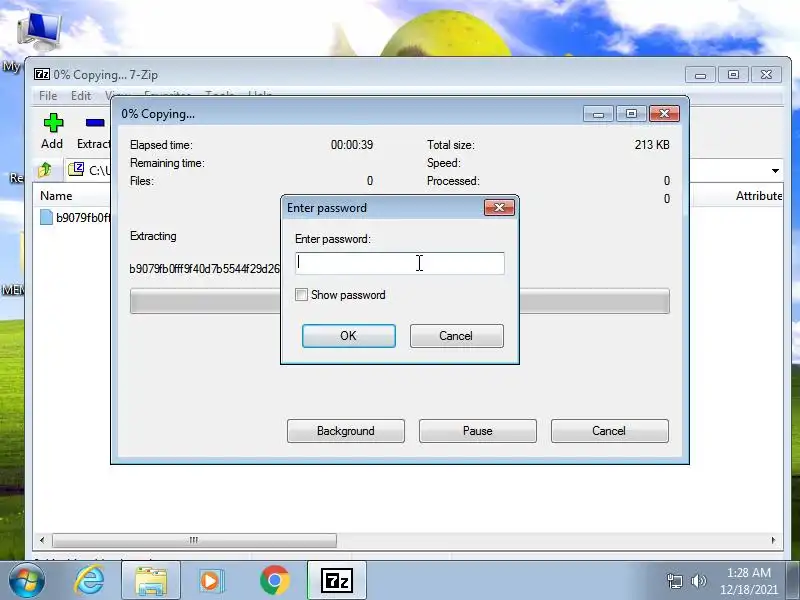
Task: Click the volume speaker tray icon
Action: 698,581
